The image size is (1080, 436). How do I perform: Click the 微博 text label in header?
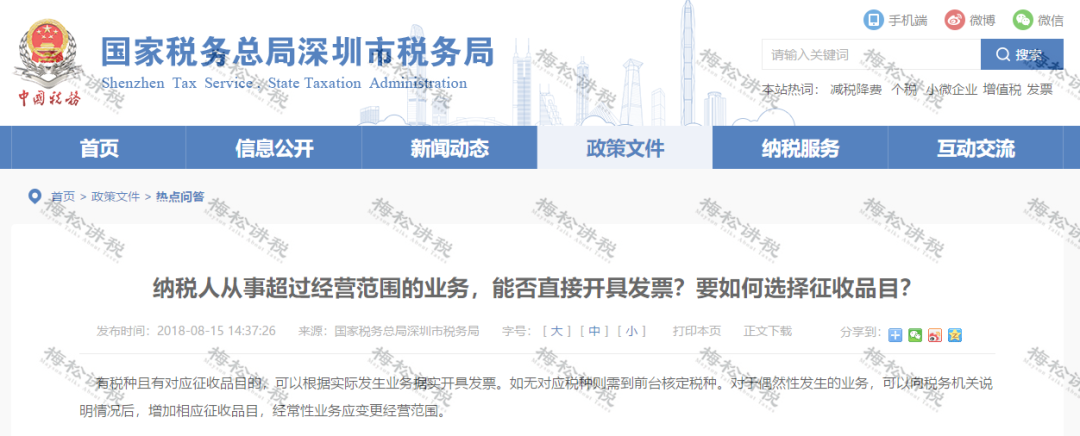982,20
